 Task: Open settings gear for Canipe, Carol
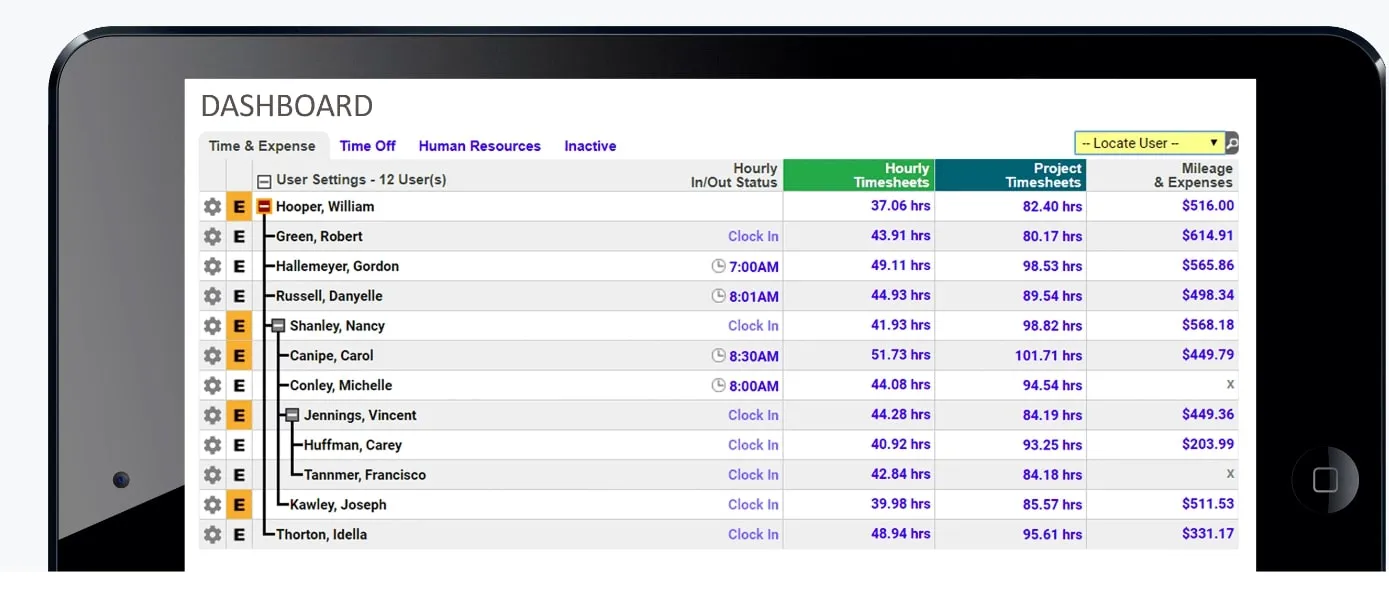(212, 356)
